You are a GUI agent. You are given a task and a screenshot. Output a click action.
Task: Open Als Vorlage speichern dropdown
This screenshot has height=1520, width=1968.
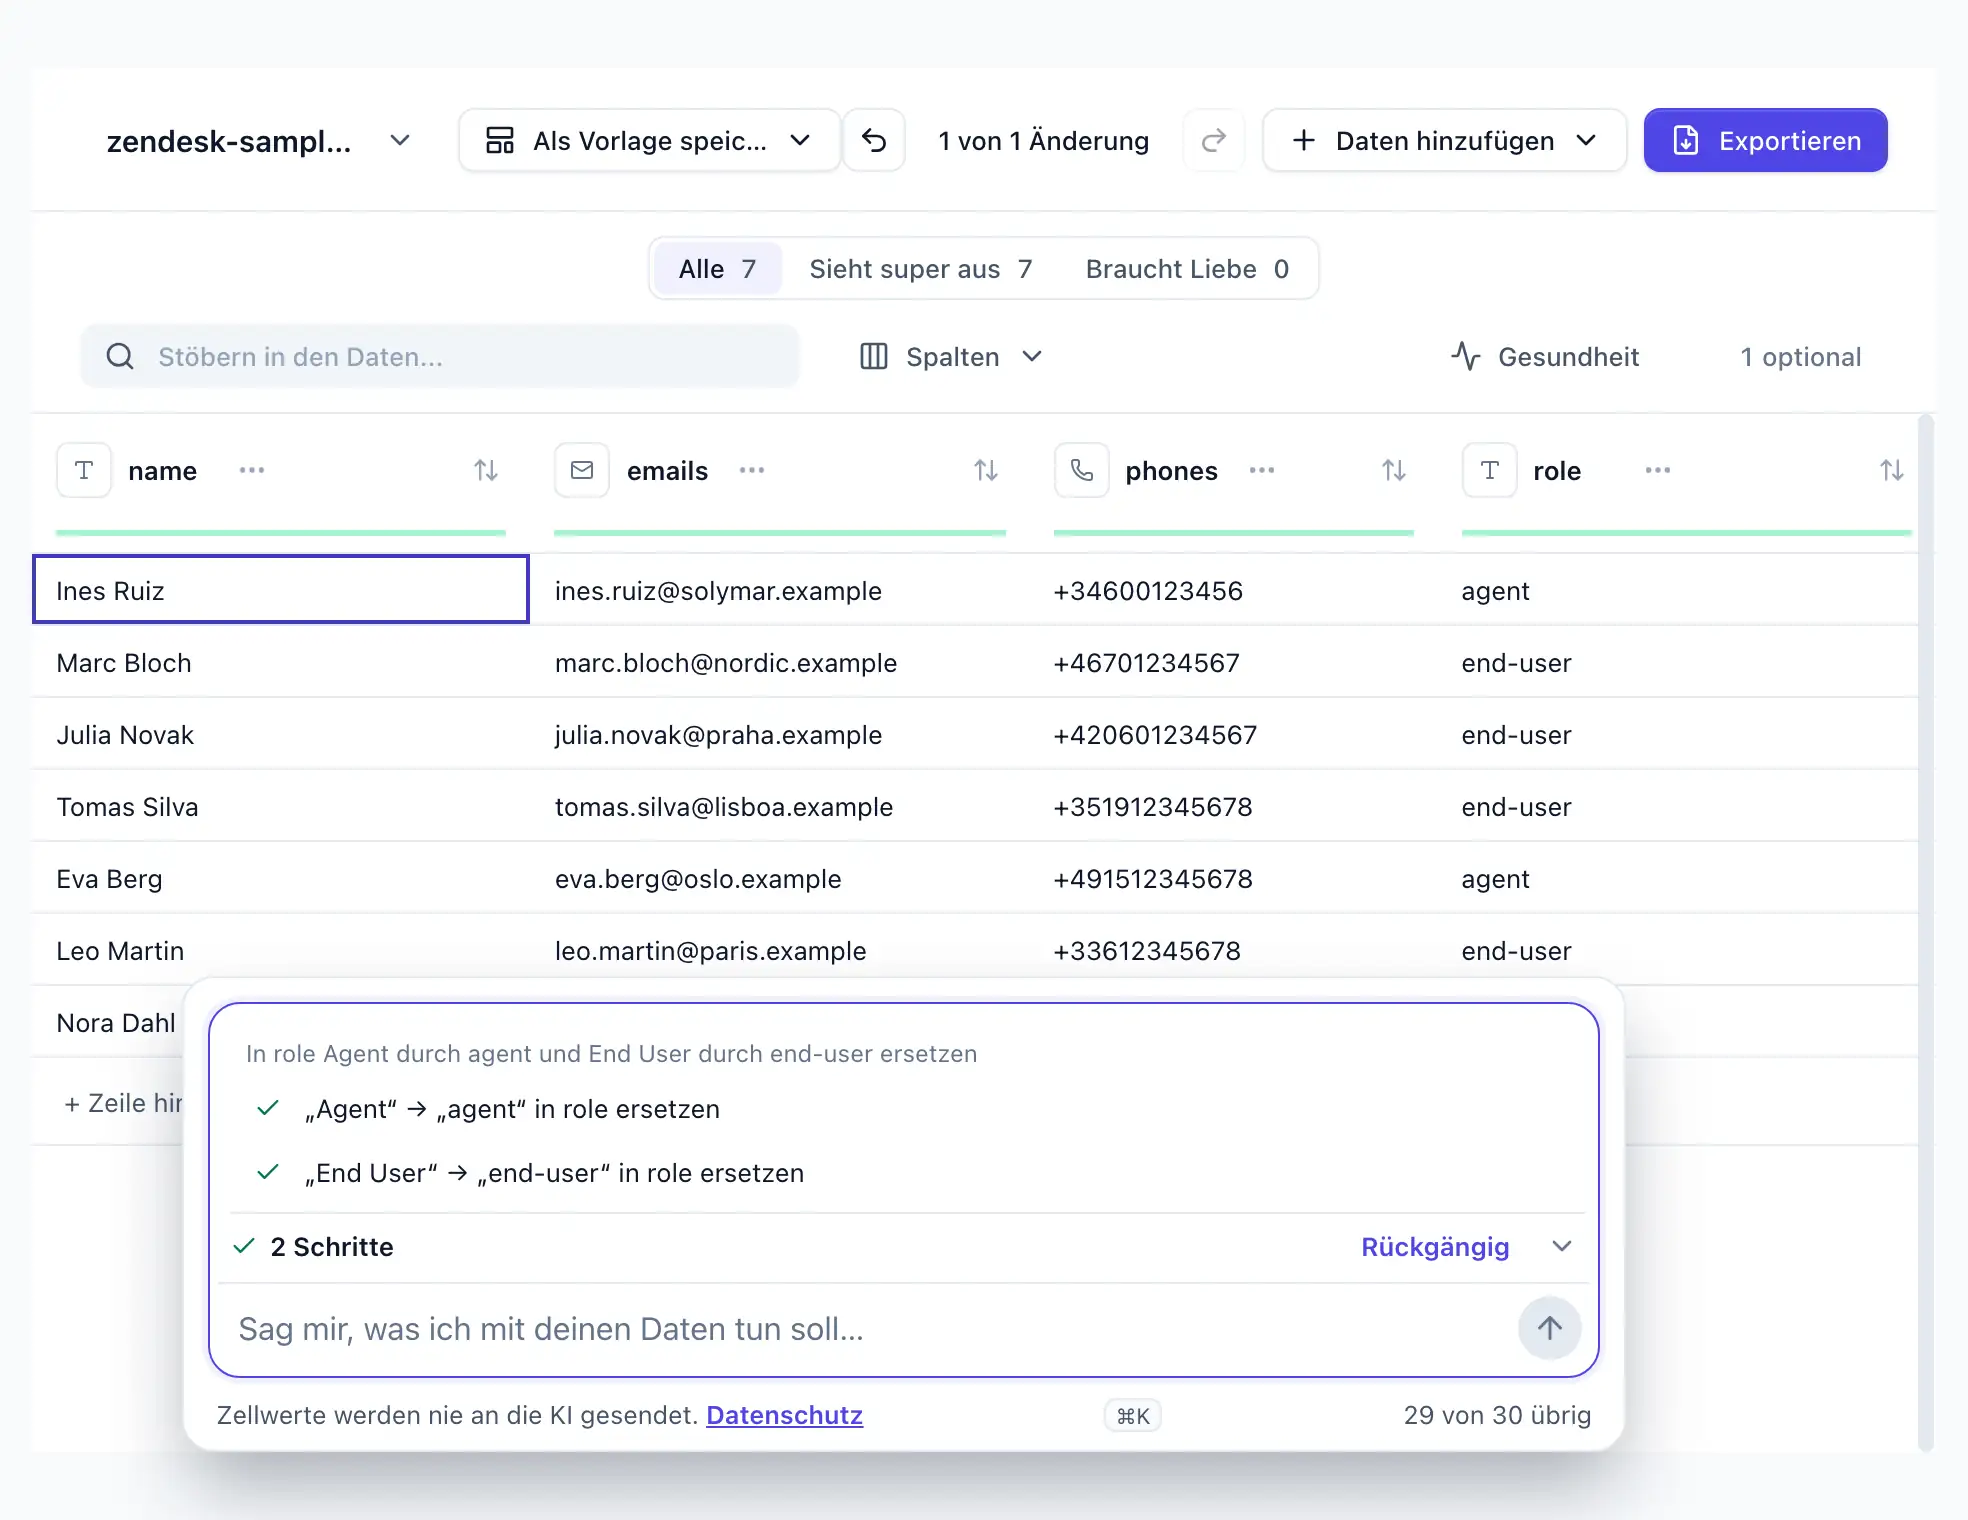[x=649, y=141]
